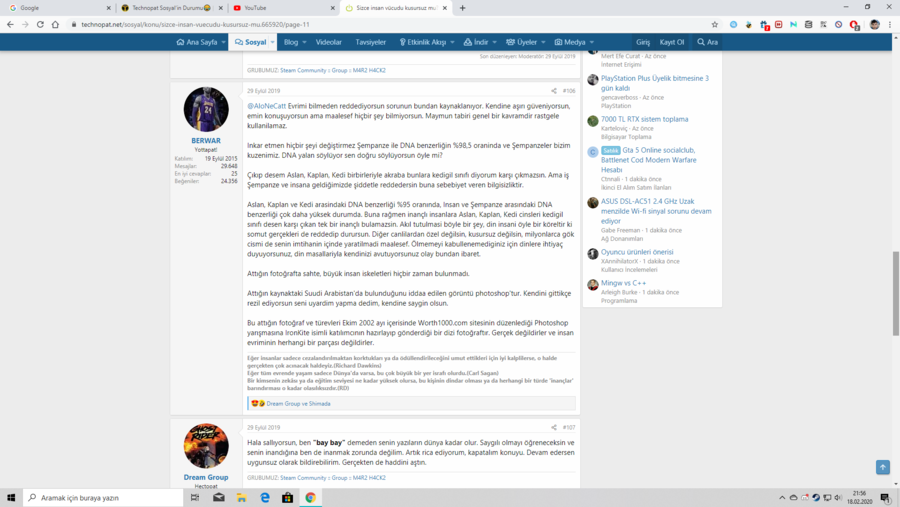The height and width of the screenshot is (507, 900).
Task: Open the Videolar navigation item
Action: (x=328, y=42)
